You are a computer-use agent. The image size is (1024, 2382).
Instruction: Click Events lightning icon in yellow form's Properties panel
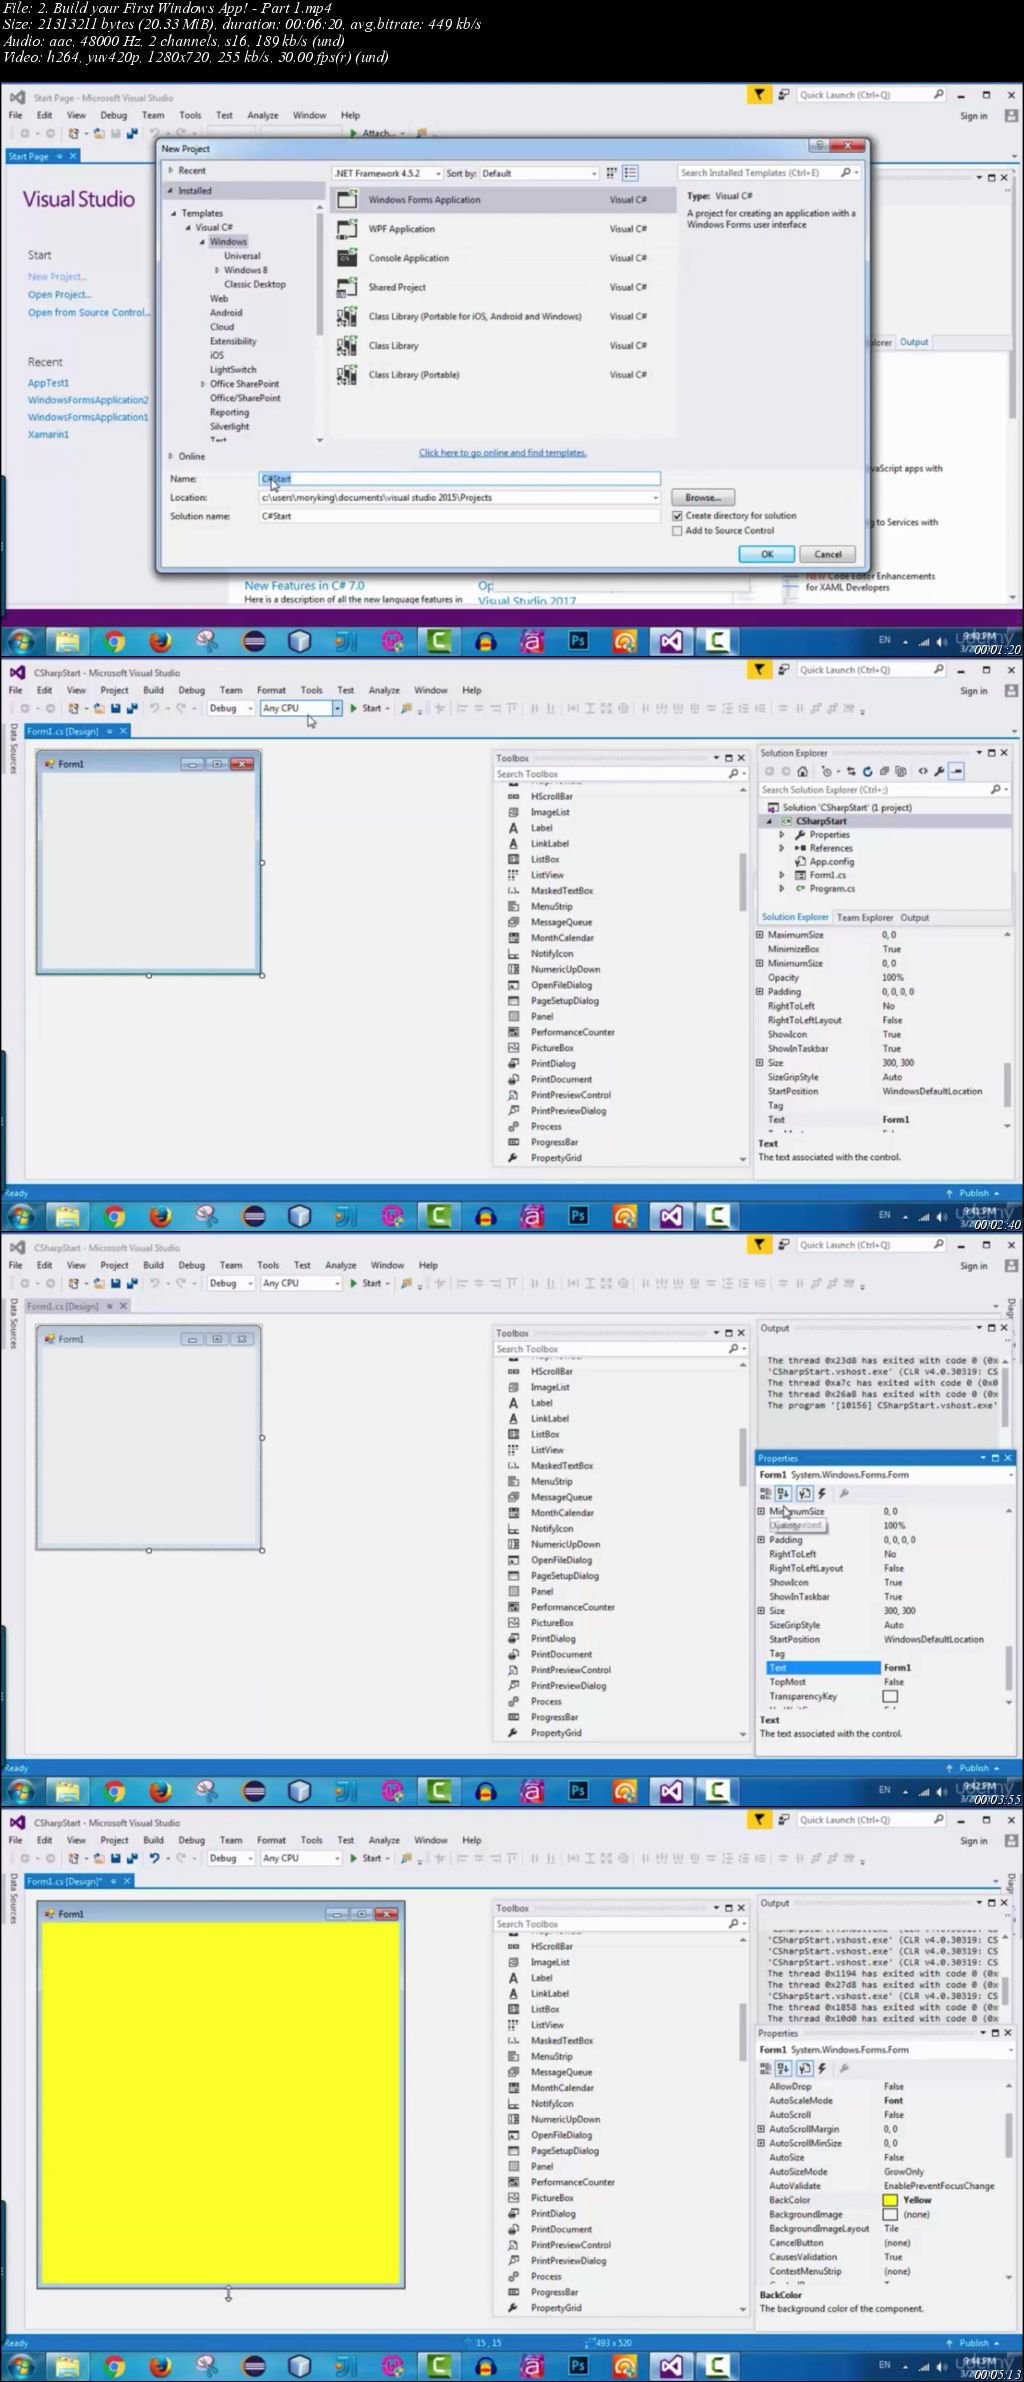tap(822, 2068)
